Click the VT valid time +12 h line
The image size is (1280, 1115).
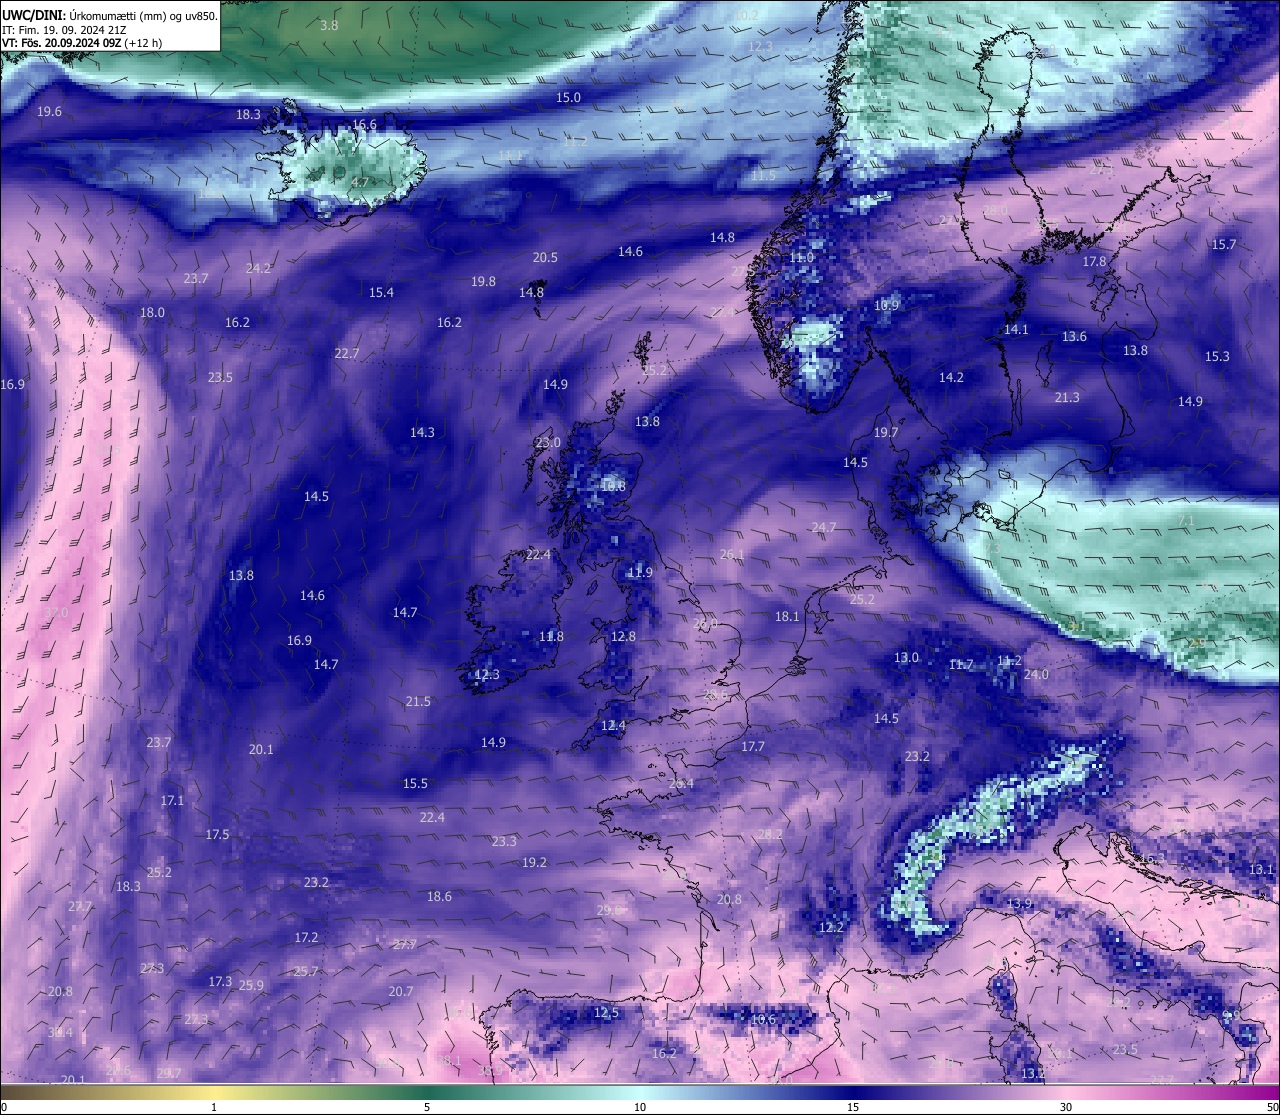tap(83, 43)
